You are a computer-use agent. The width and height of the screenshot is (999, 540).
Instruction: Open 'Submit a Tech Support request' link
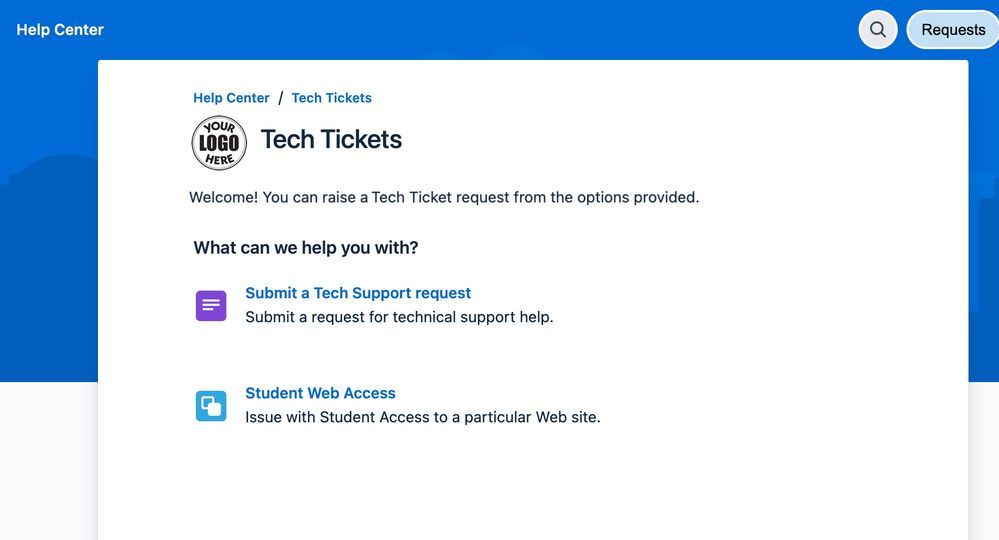coord(358,293)
